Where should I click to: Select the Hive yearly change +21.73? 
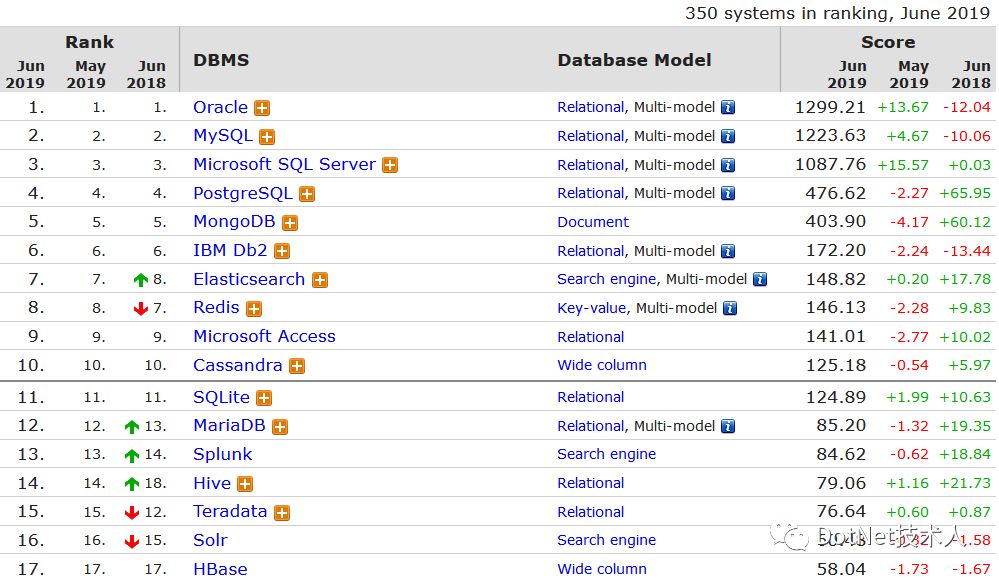click(x=965, y=483)
